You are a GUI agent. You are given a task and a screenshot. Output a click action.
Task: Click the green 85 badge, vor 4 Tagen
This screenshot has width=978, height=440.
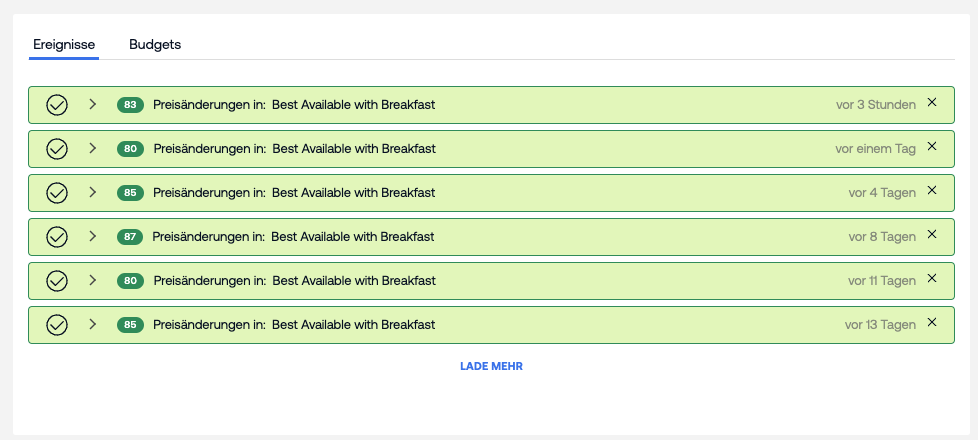[130, 193]
